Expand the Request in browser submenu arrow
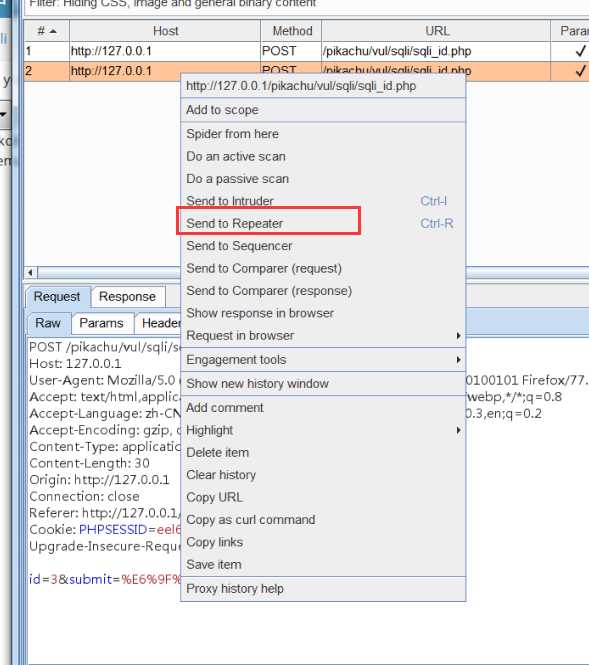Image resolution: width=589 pixels, height=665 pixels. pos(458,335)
